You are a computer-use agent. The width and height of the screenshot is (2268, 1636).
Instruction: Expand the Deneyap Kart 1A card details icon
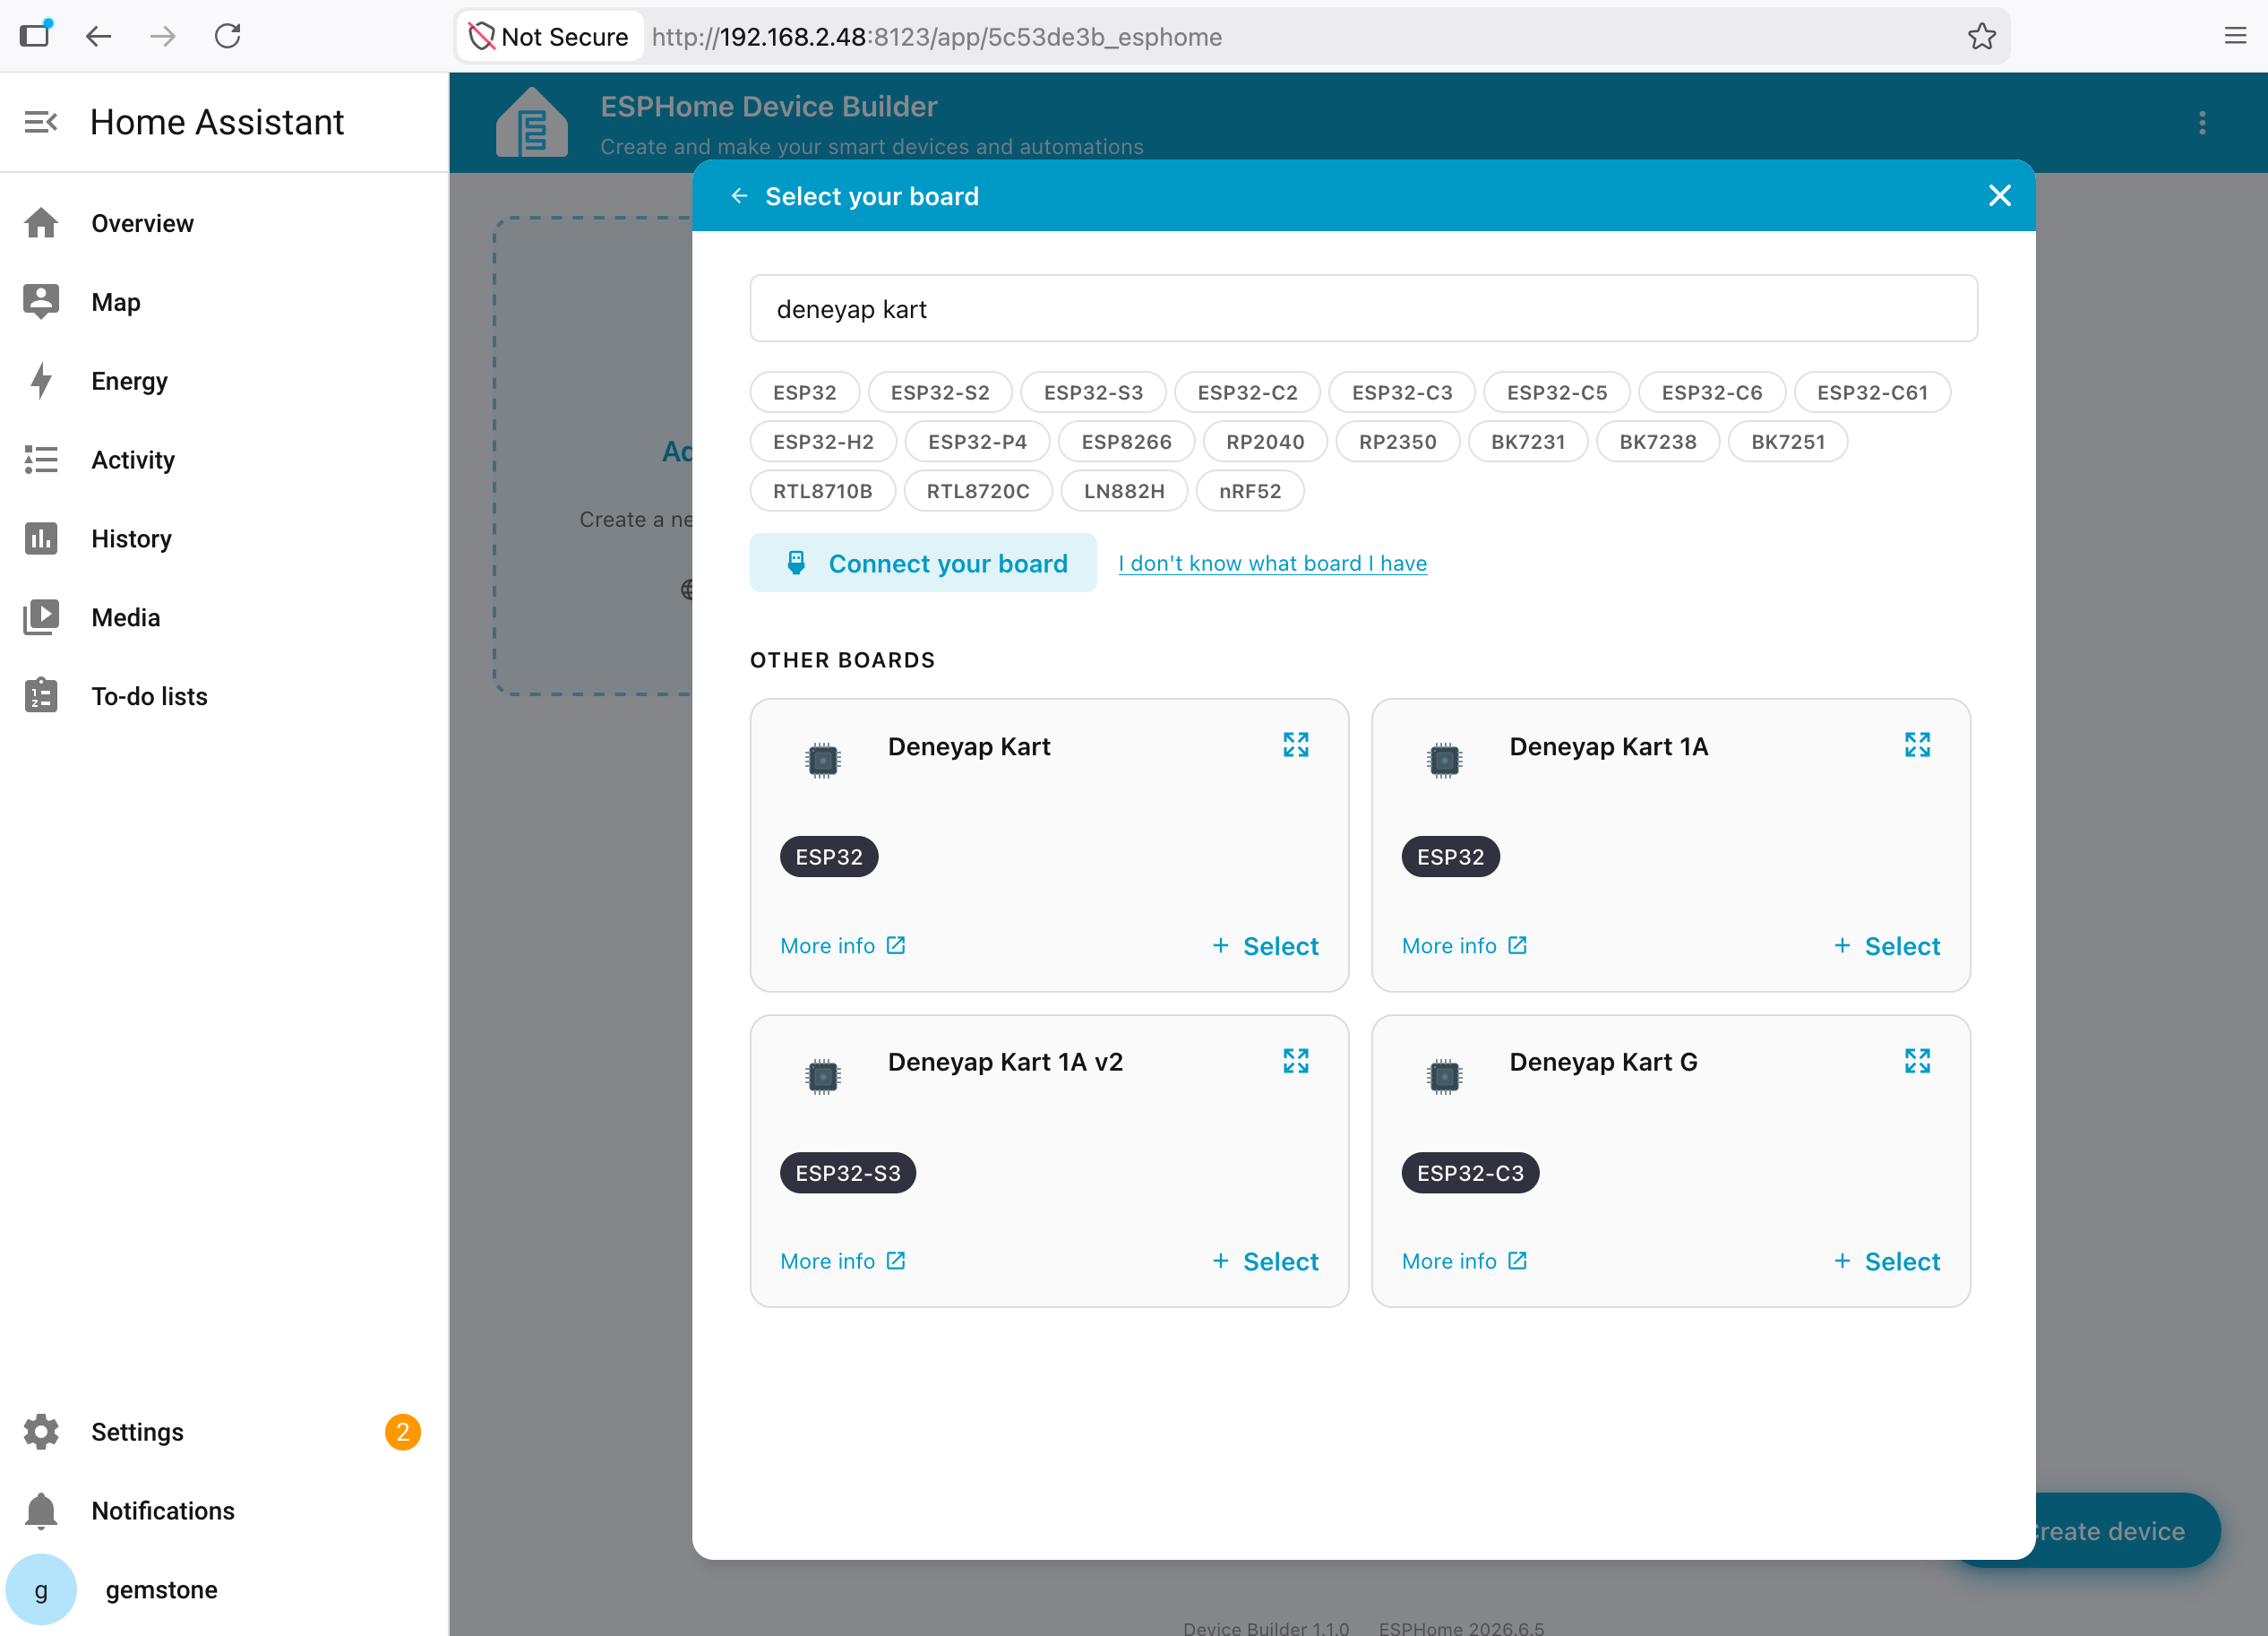click(x=1917, y=745)
